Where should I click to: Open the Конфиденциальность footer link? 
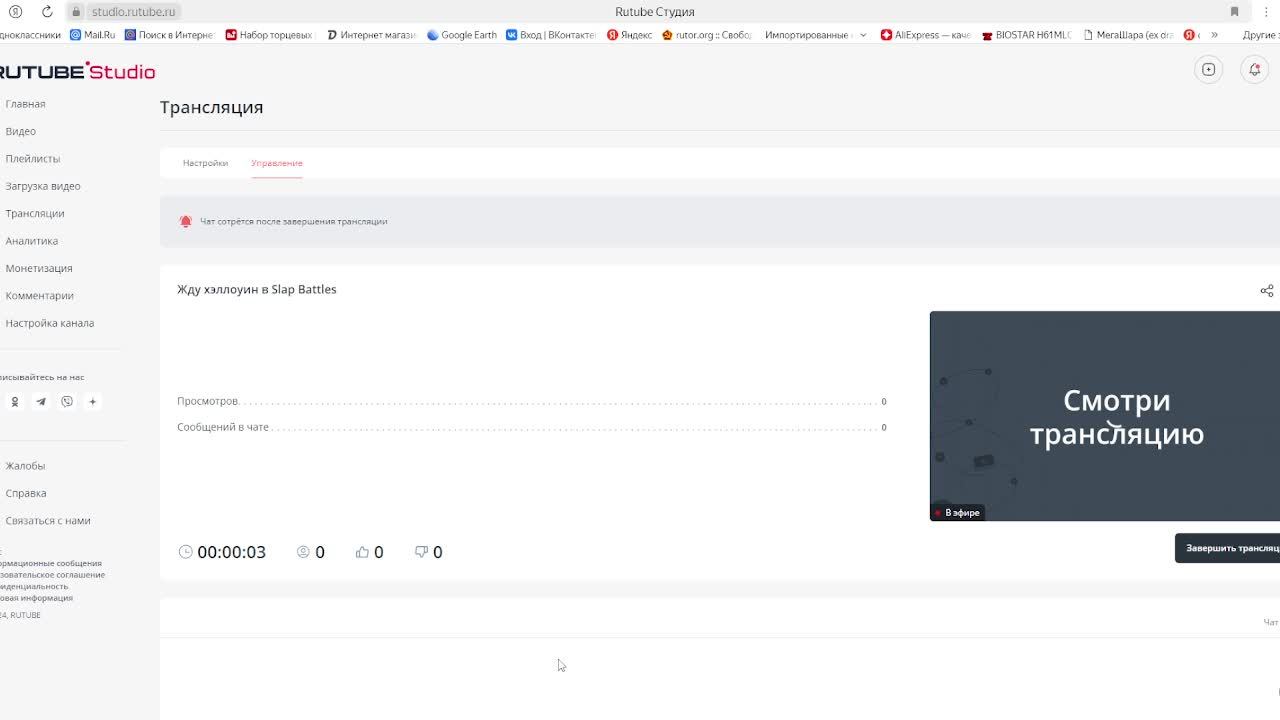pyautogui.click(x=34, y=586)
